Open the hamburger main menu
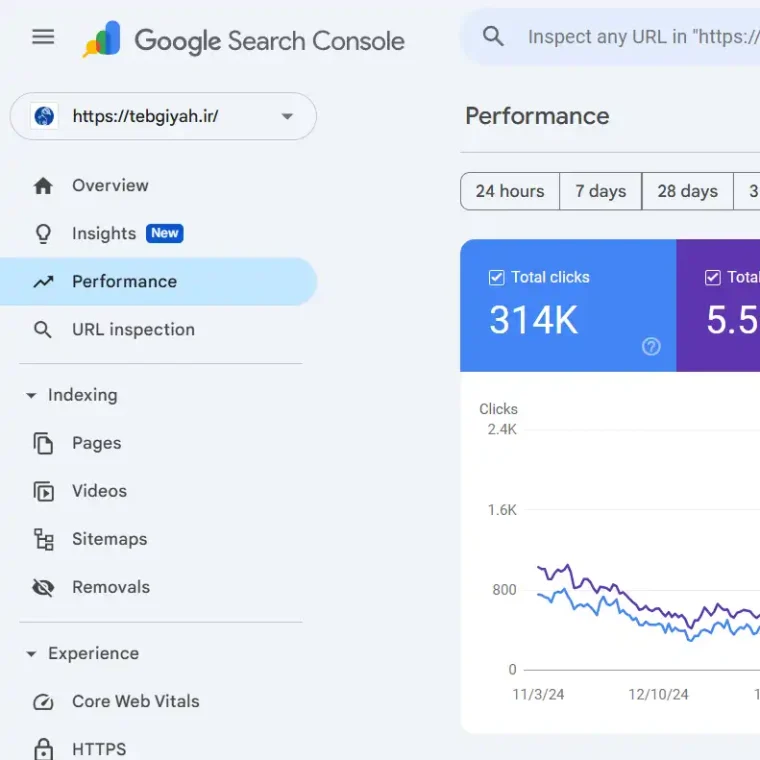Image resolution: width=760 pixels, height=760 pixels. click(x=43, y=37)
